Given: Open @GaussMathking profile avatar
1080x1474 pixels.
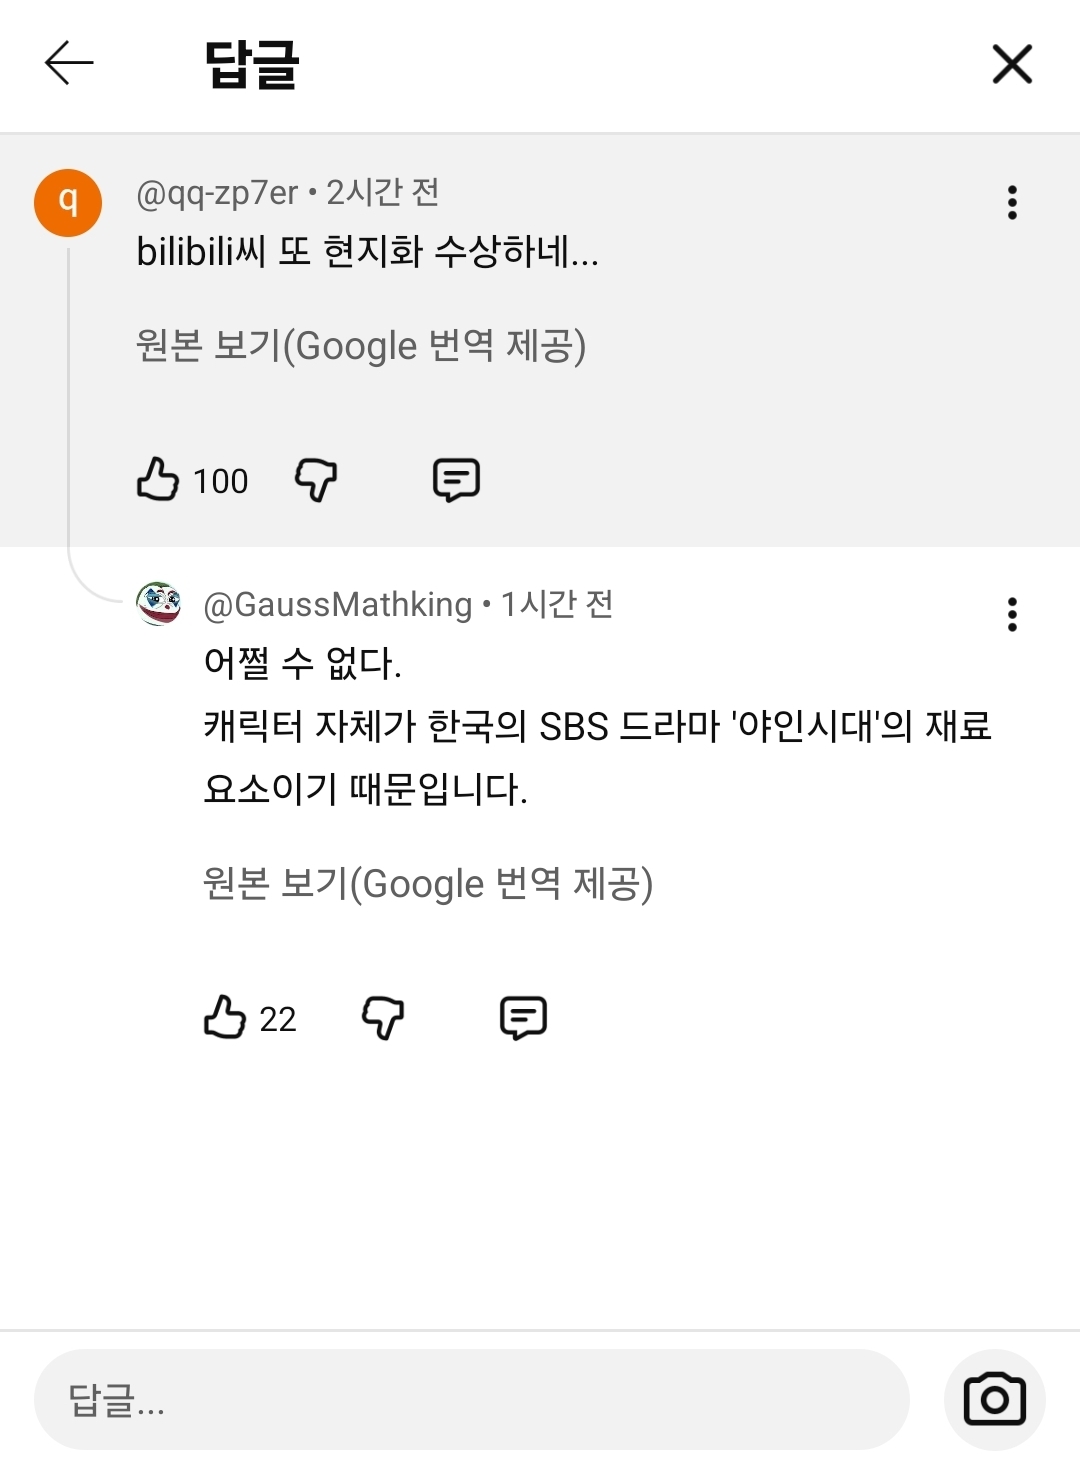Looking at the screenshot, I should [159, 604].
